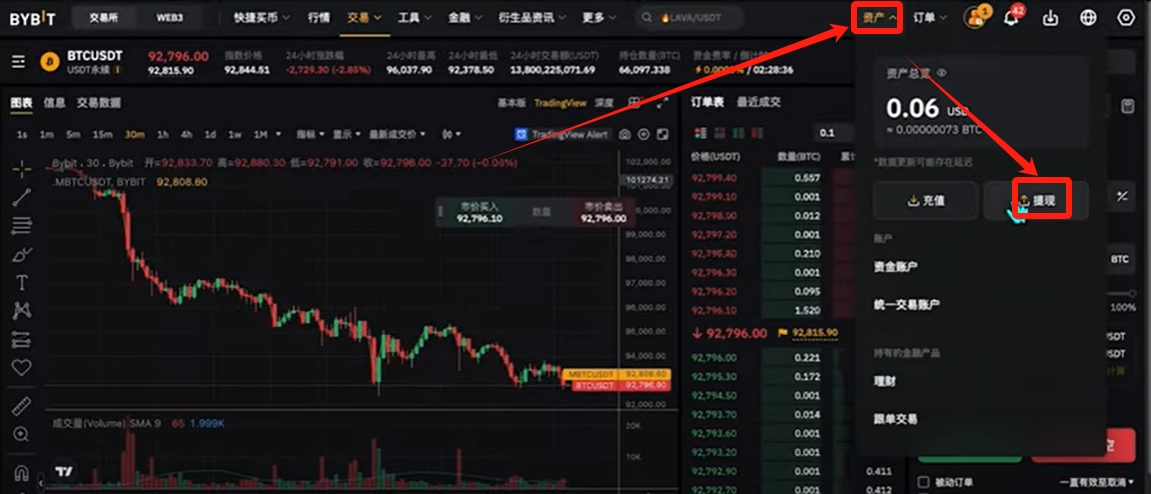Image resolution: width=1151 pixels, height=494 pixels.
Task: Switch to the 最近成交 tab
Action: click(759, 102)
